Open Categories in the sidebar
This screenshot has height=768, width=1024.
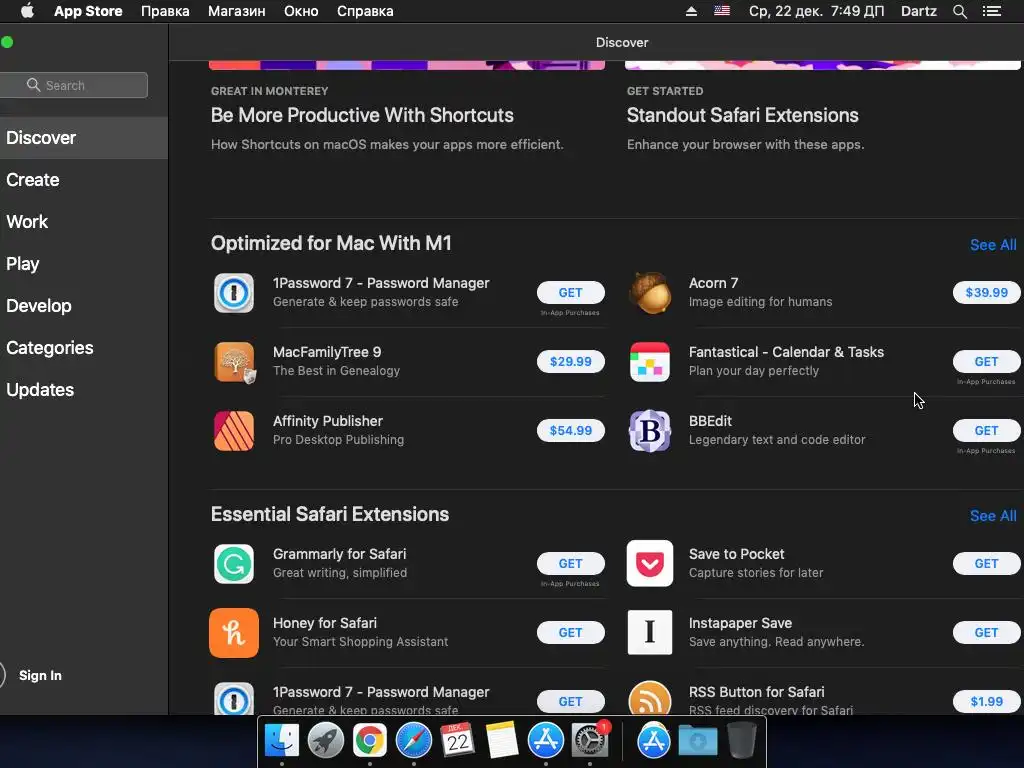tap(84, 347)
